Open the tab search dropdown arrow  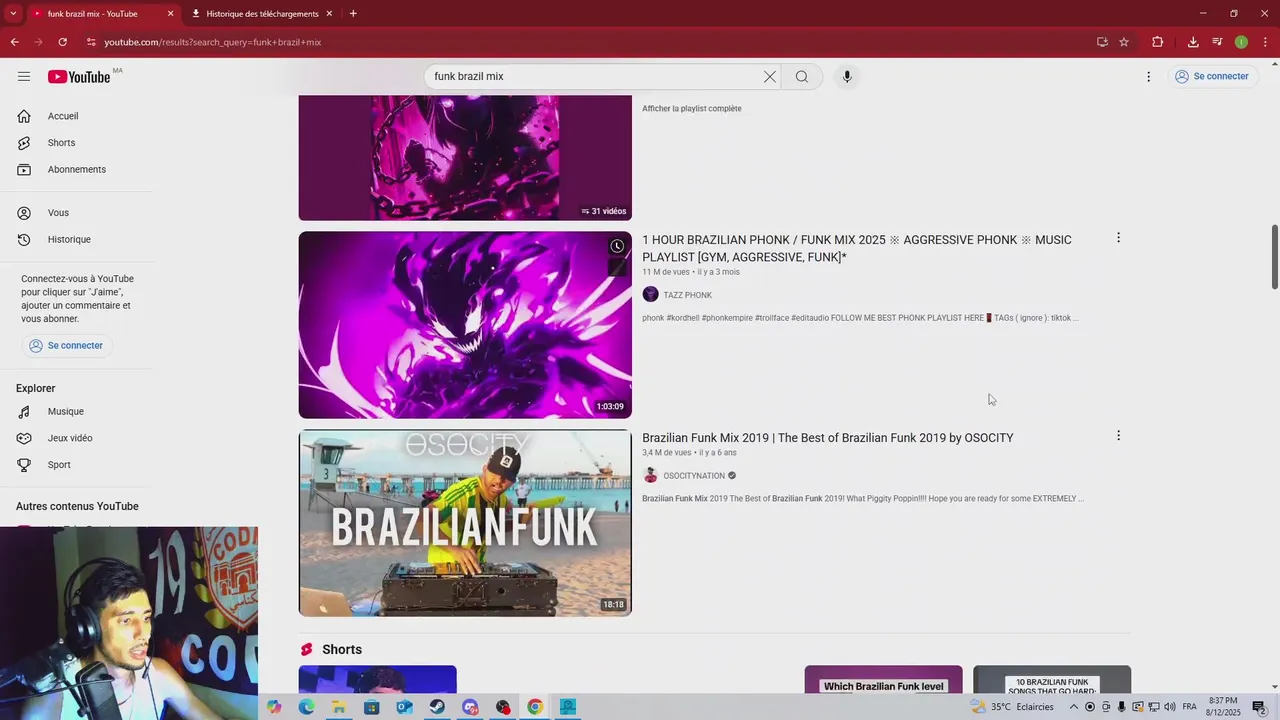[x=13, y=14]
